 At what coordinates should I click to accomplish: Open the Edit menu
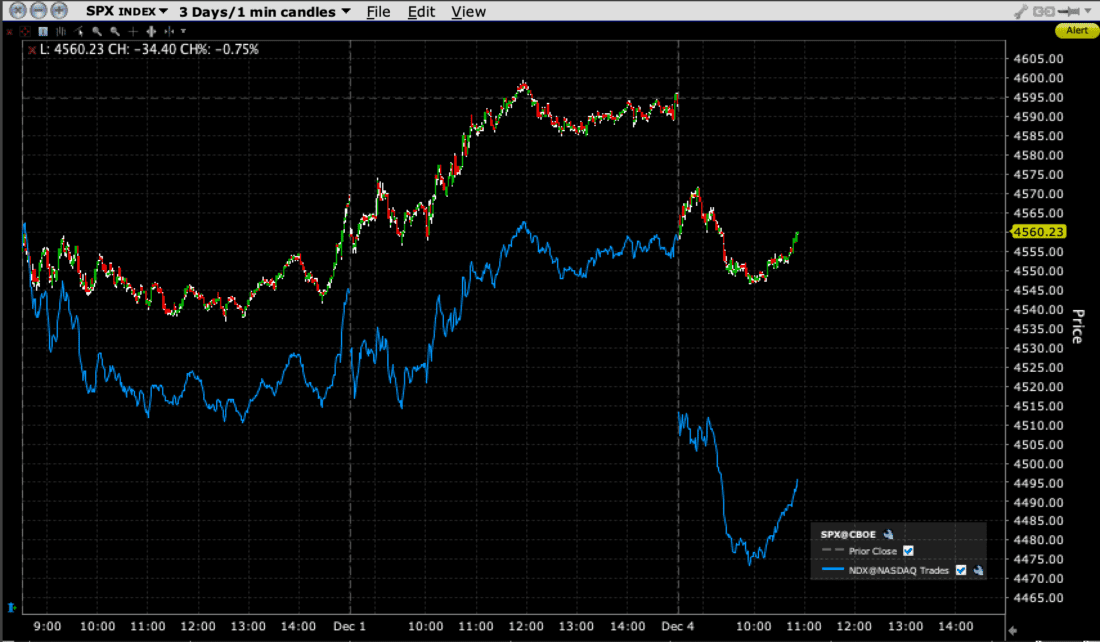pyautogui.click(x=422, y=12)
